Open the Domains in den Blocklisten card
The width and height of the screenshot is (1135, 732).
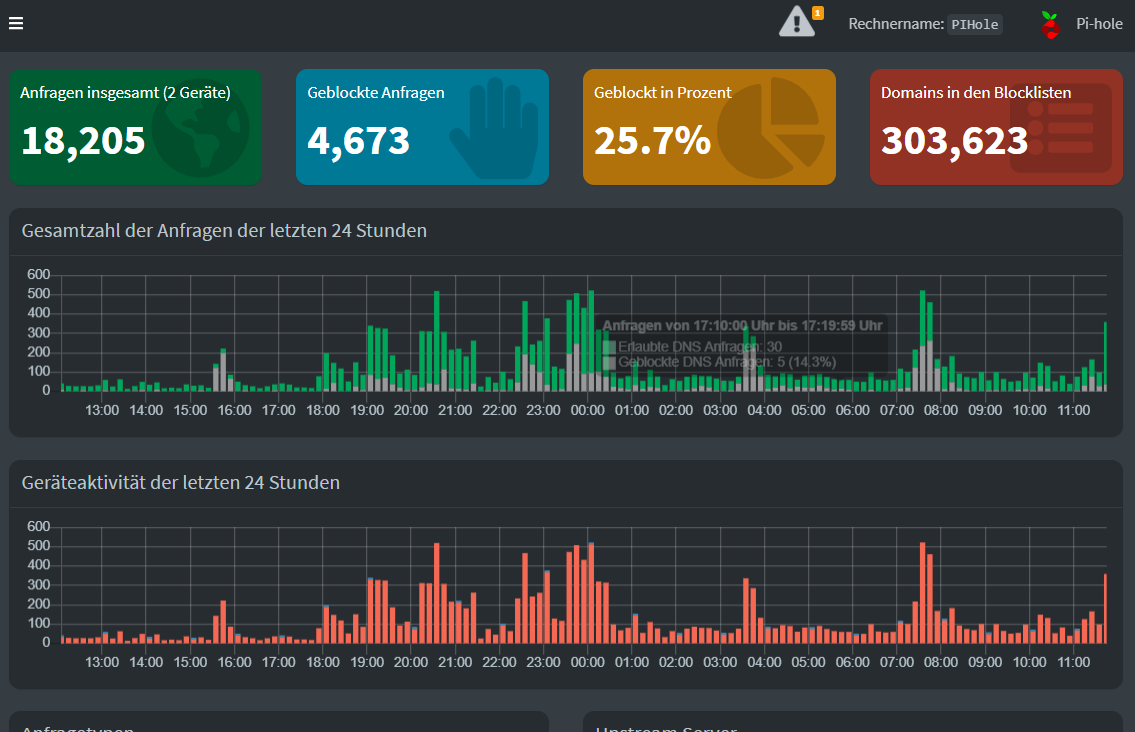(x=996, y=127)
